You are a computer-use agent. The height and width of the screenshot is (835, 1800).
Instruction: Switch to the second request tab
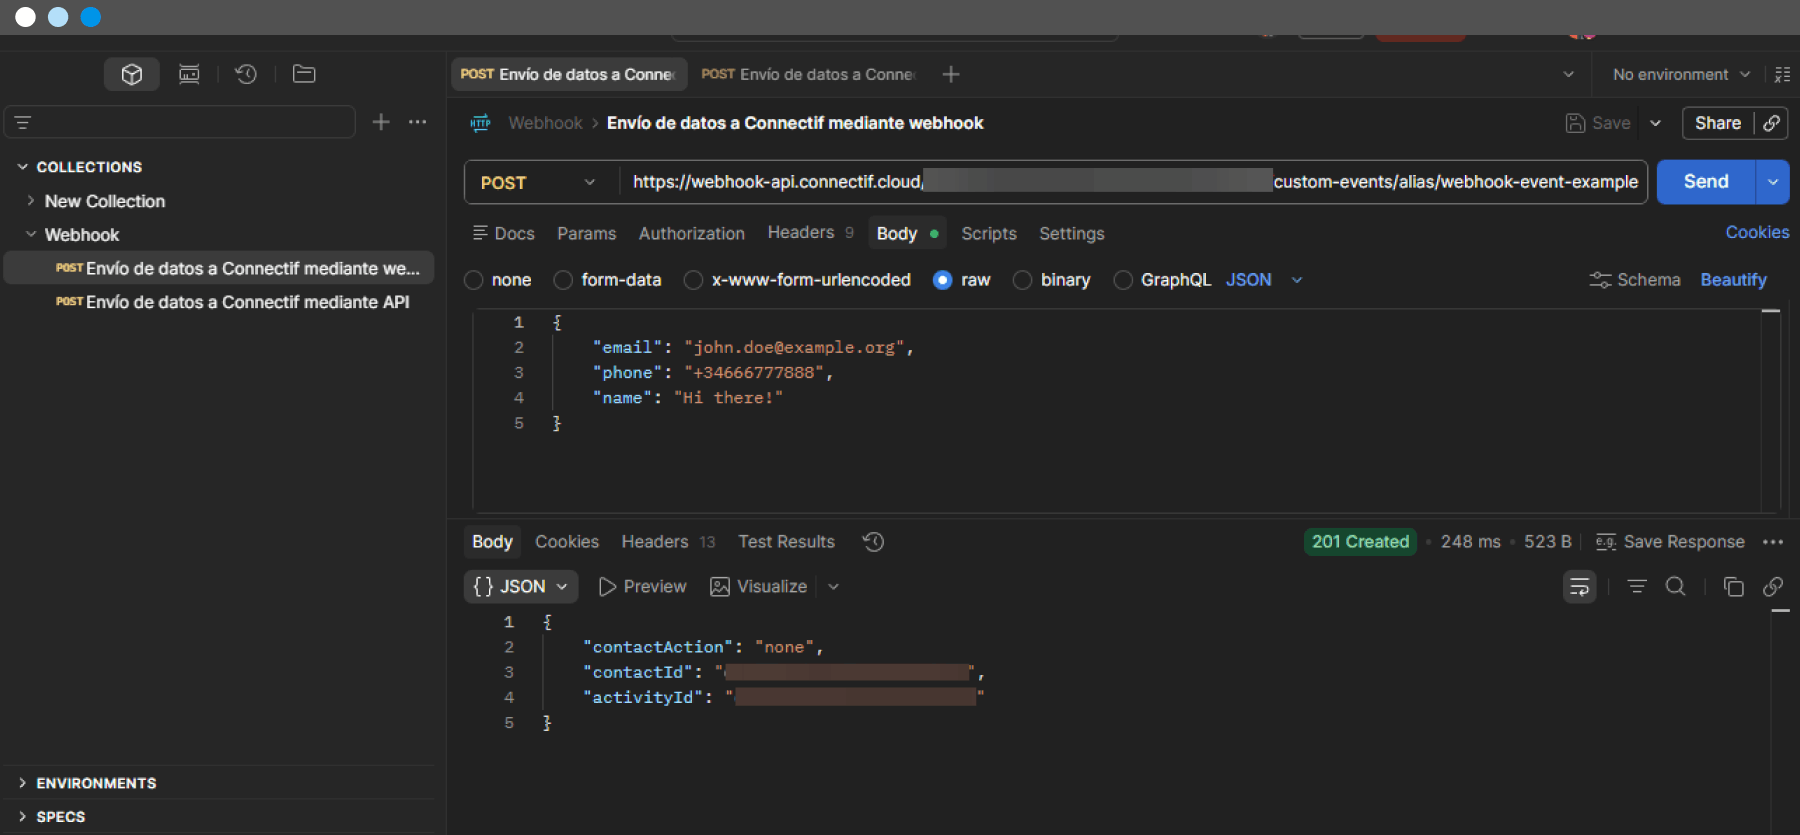point(808,75)
